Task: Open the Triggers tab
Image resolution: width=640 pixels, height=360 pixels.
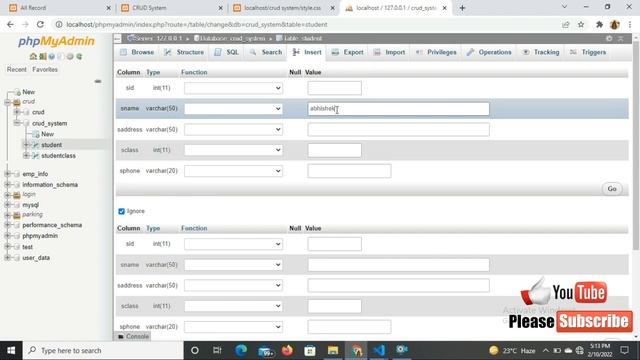Action: coord(588,52)
